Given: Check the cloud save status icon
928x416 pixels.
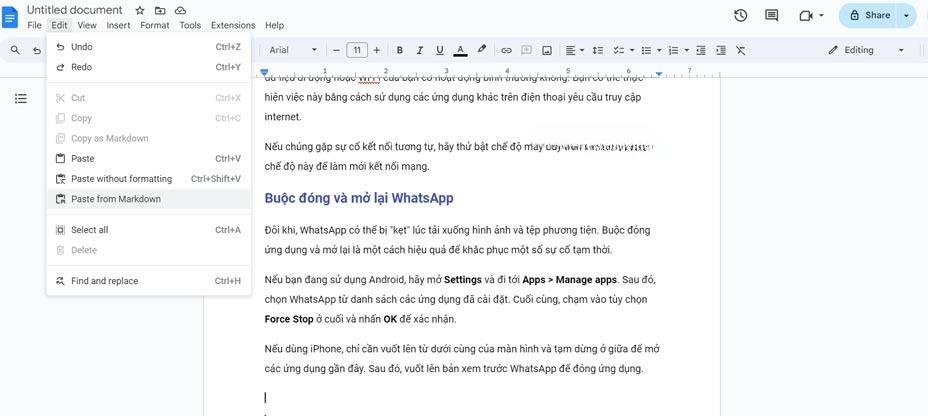Looking at the screenshot, I should click(181, 11).
